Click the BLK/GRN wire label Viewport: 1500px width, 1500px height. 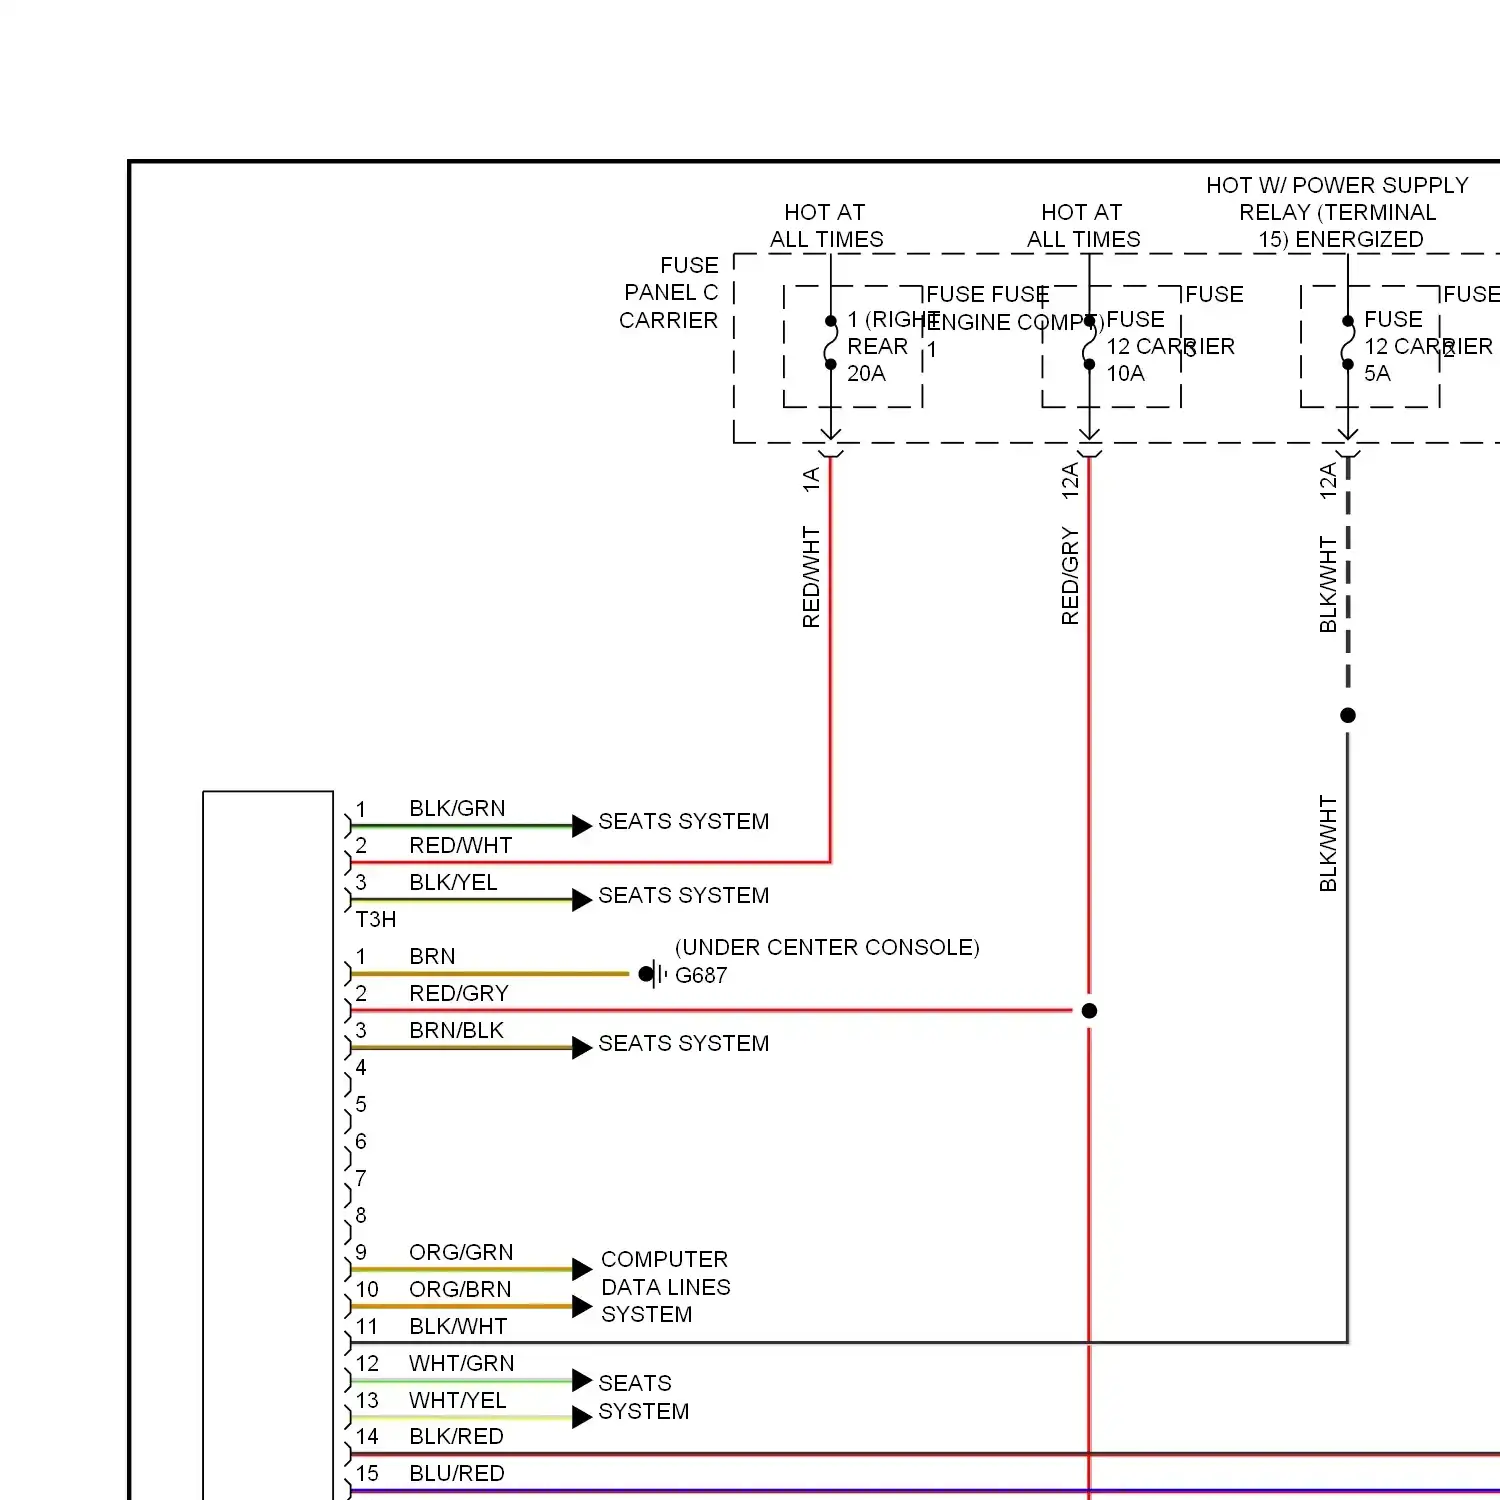point(457,808)
